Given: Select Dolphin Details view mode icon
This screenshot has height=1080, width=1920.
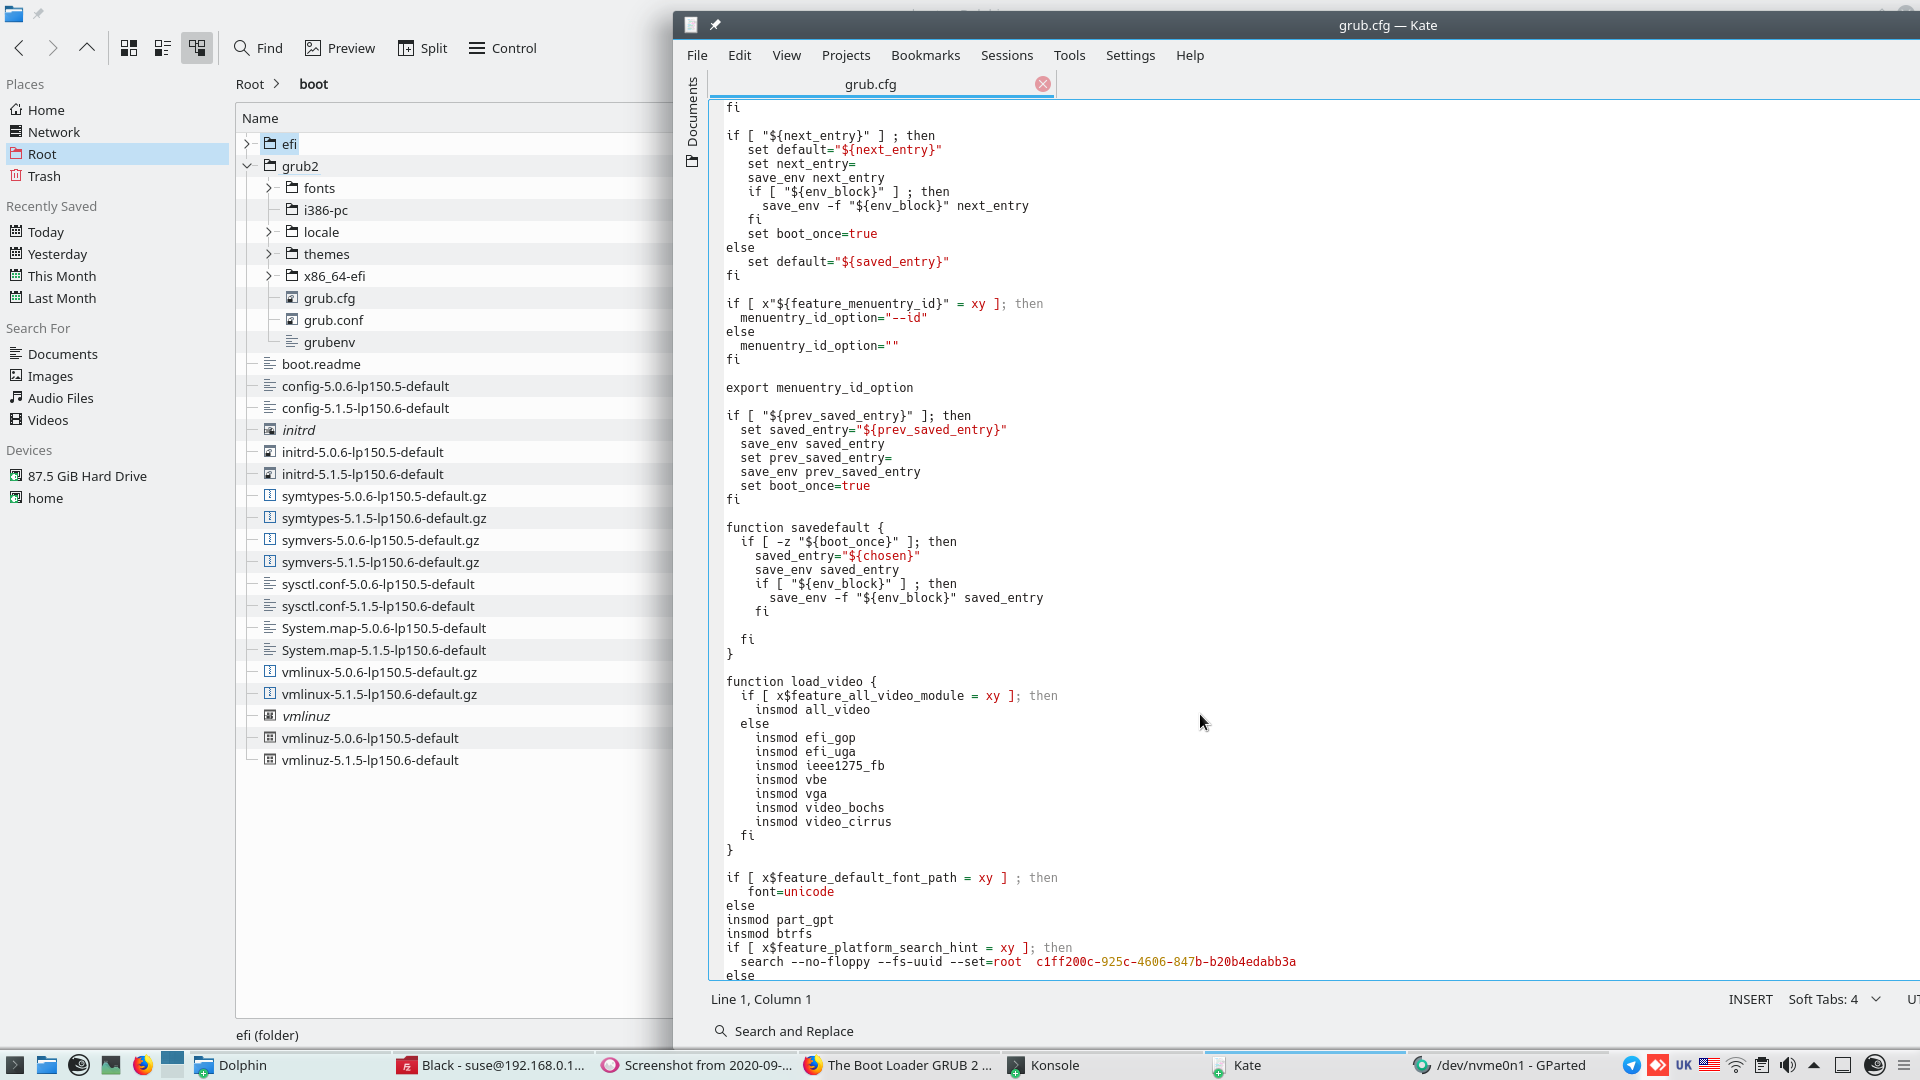Looking at the screenshot, I should (197, 48).
